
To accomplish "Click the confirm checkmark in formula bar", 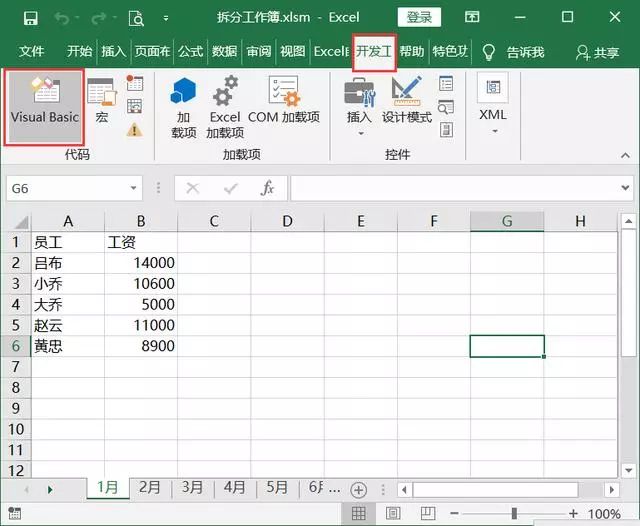I will (231, 189).
